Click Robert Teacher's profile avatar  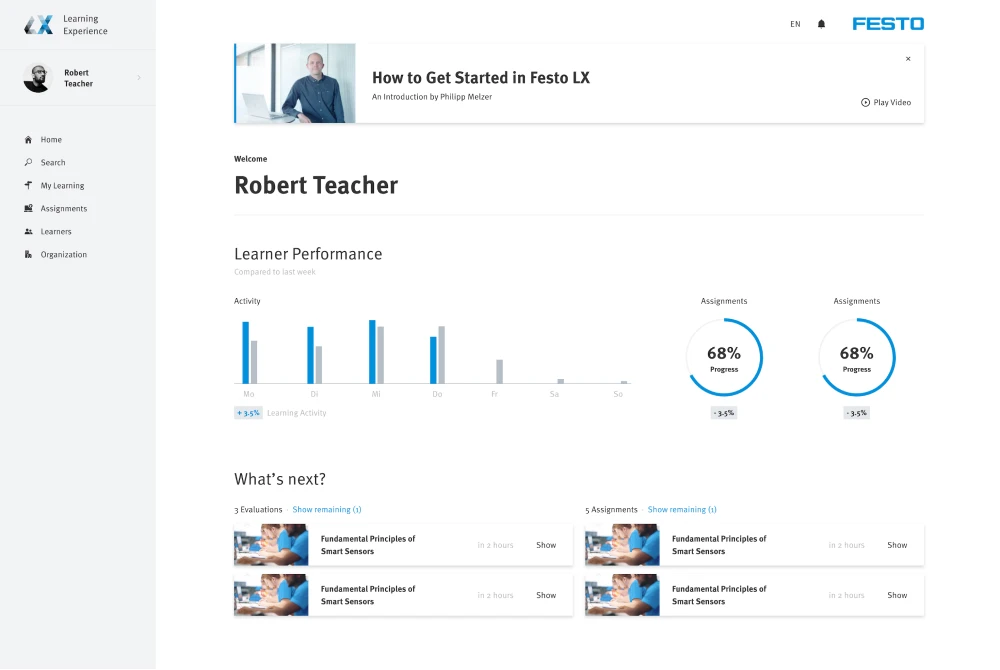(x=38, y=78)
